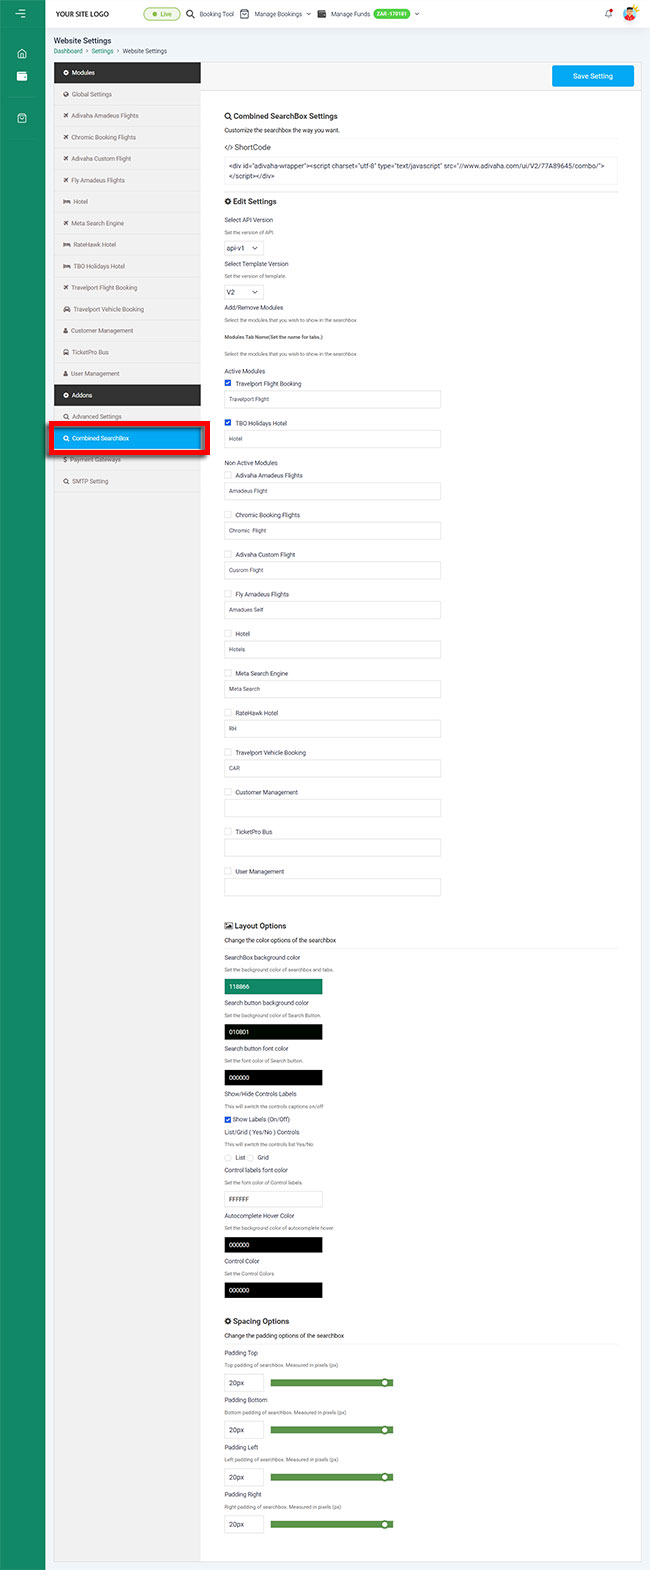The width and height of the screenshot is (650, 1570).
Task: Click the bed icon beside Hotel sidebar item
Action: (x=67, y=202)
